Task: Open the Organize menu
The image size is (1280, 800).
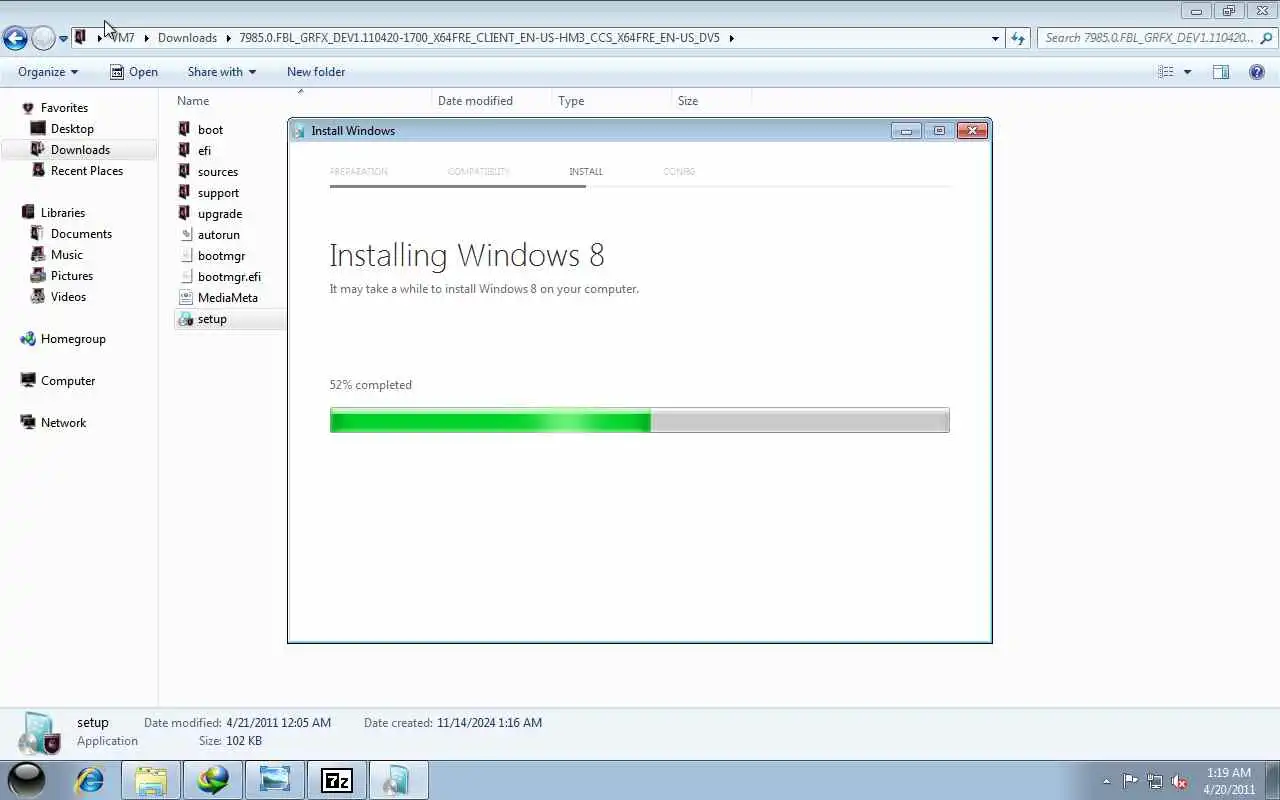Action: coord(48,72)
